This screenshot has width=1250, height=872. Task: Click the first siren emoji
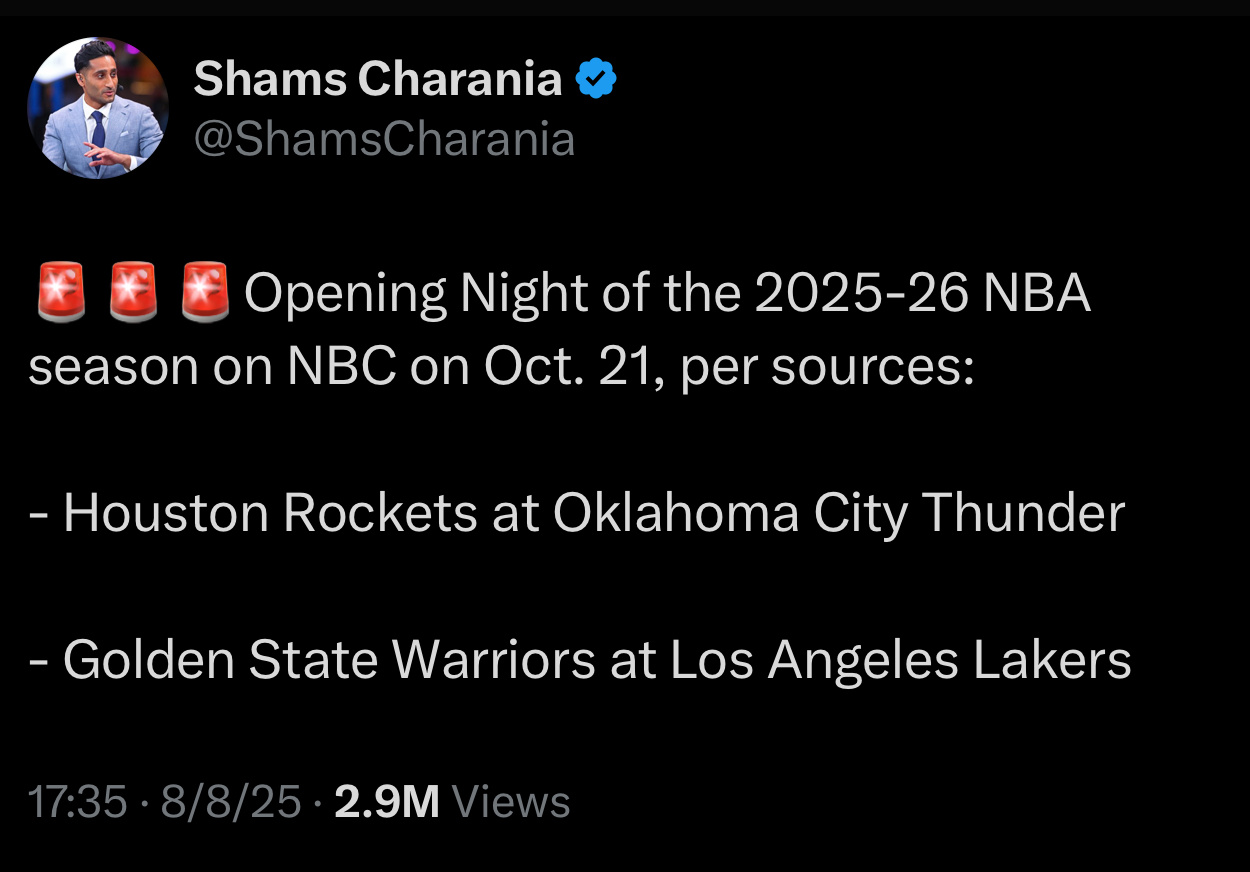[61, 294]
